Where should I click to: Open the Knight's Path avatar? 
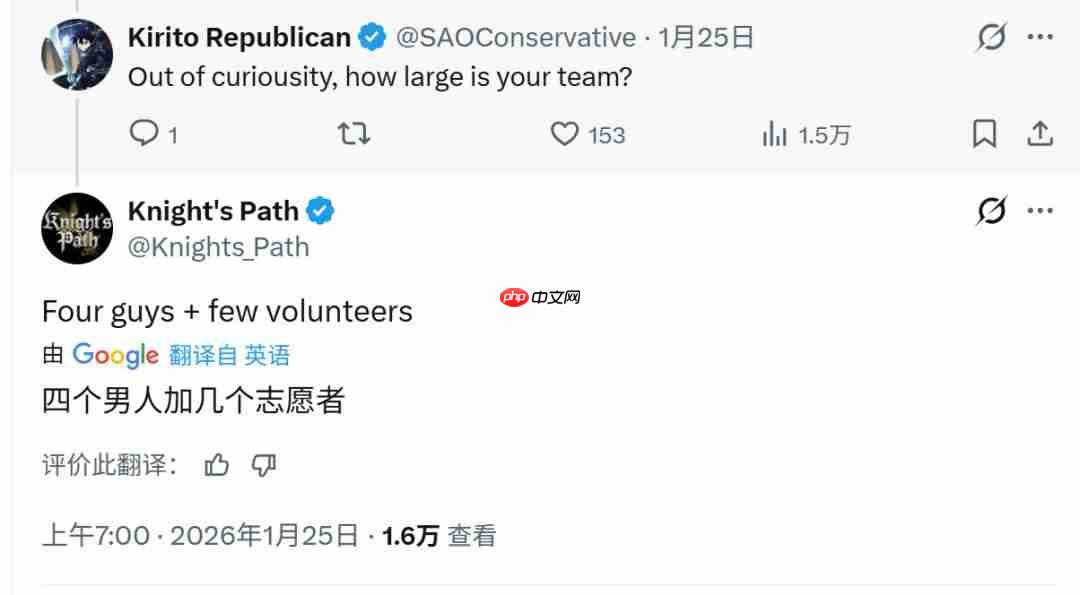click(77, 228)
